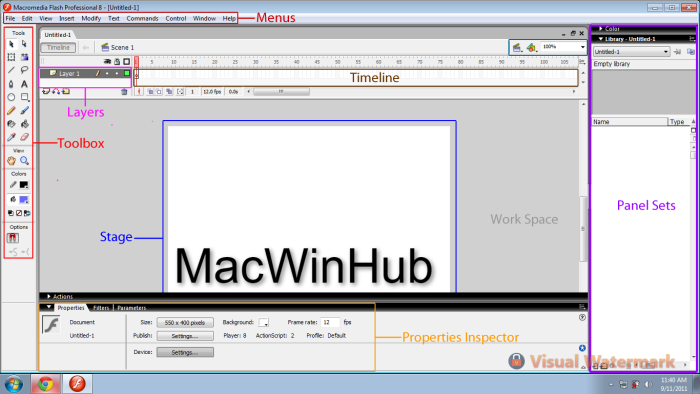Toggle the Timeline button
This screenshot has width=700, height=394.
pos(58,47)
